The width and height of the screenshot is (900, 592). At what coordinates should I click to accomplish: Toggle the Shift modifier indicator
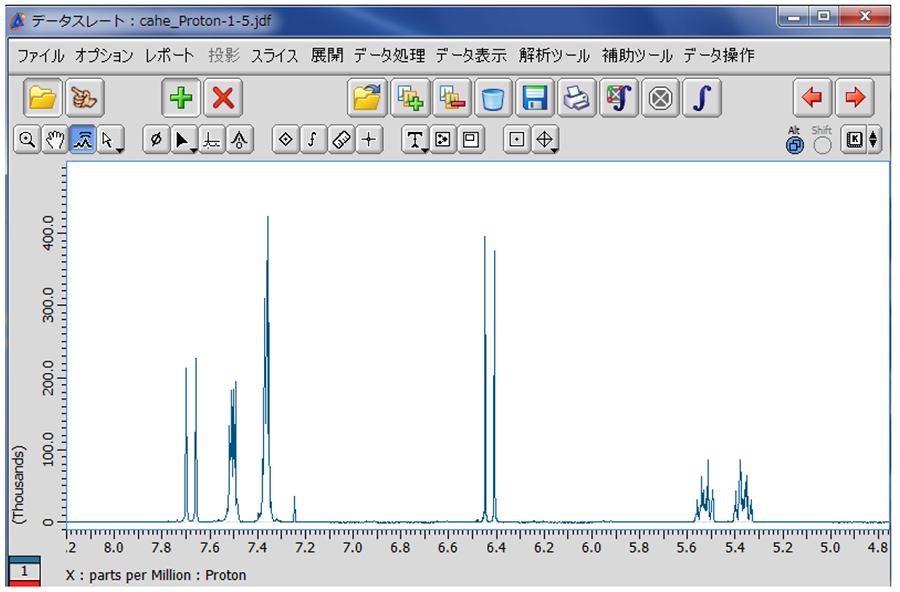822,145
